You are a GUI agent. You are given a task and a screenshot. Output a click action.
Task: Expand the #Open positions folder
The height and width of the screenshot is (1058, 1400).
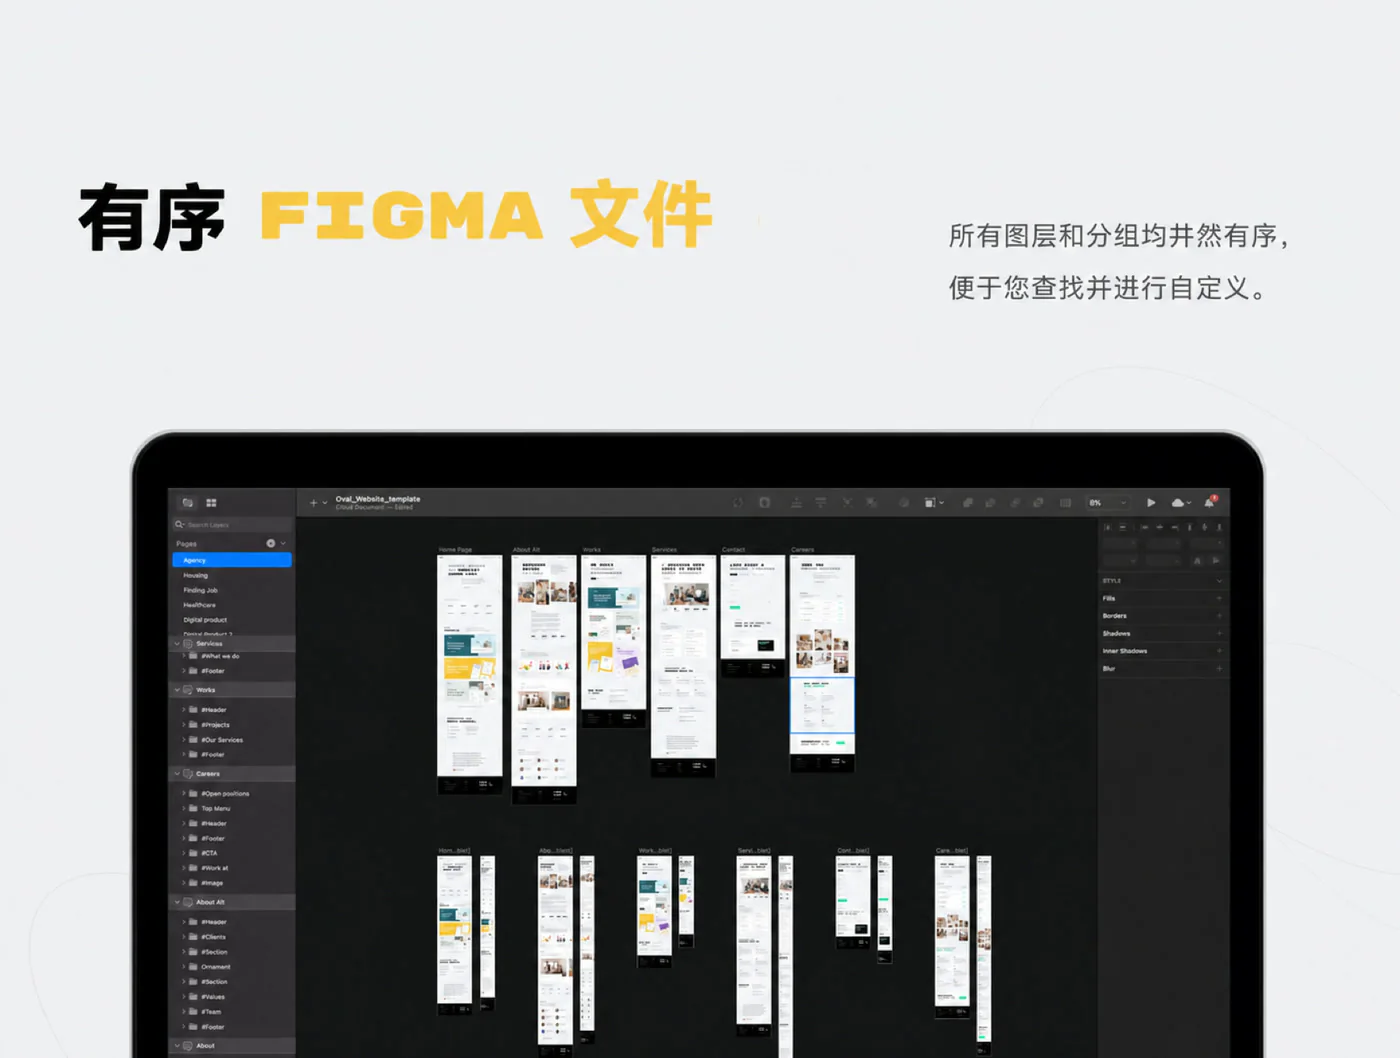(184, 794)
